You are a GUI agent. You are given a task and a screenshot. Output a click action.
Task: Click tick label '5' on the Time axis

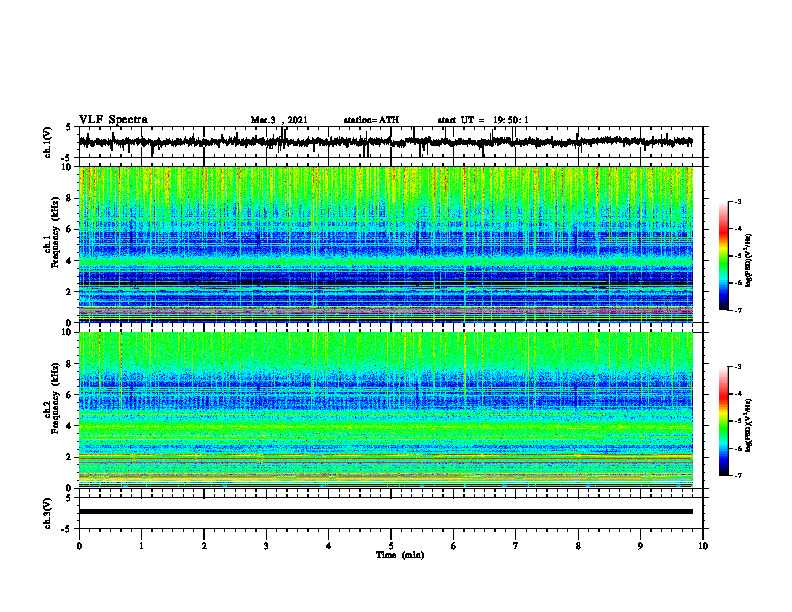[x=391, y=546]
